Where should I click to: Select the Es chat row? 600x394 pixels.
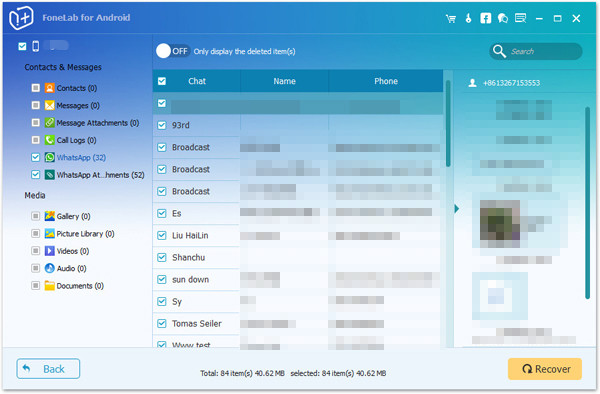click(x=298, y=213)
